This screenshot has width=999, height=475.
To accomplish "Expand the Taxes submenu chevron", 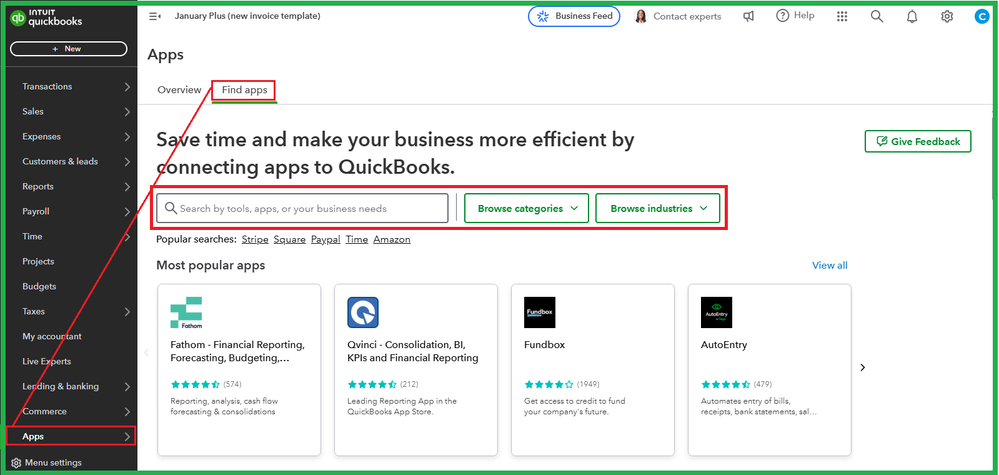I will [127, 311].
